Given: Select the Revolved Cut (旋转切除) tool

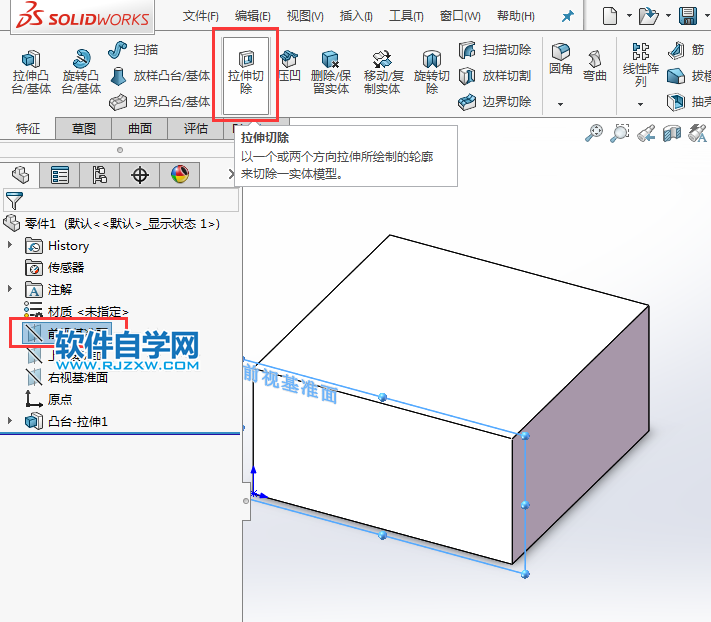Looking at the screenshot, I should click(432, 72).
